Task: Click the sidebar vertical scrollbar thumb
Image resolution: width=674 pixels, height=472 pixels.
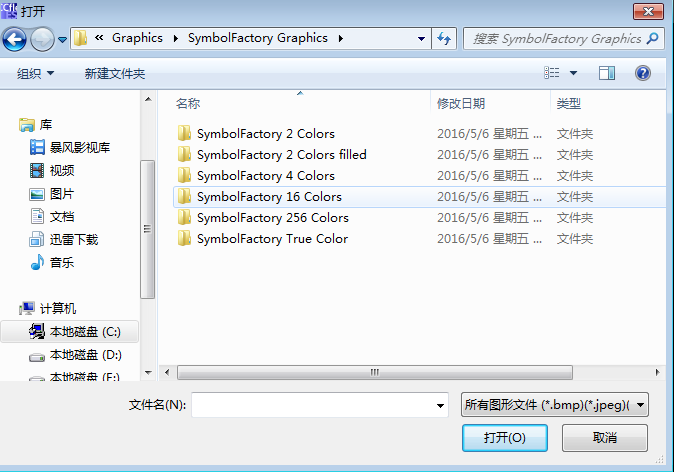Action: point(147,229)
